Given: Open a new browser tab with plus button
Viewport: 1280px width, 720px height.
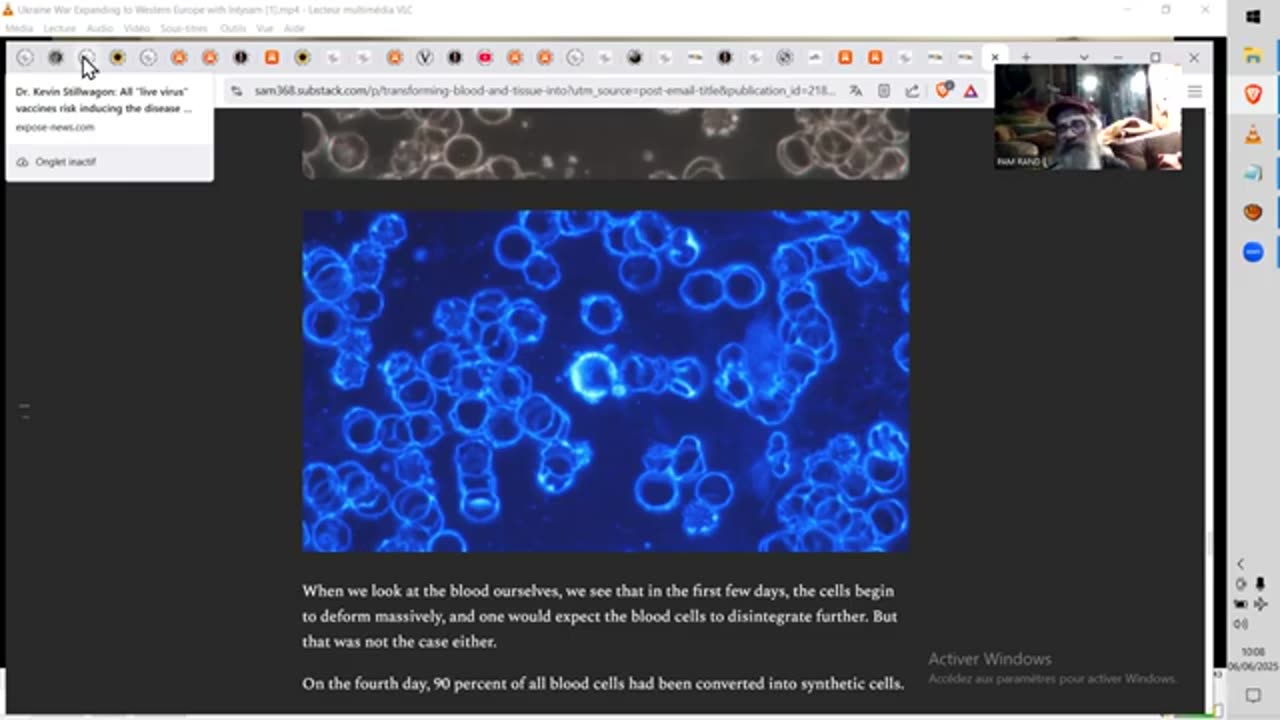Looking at the screenshot, I should (x=1025, y=58).
